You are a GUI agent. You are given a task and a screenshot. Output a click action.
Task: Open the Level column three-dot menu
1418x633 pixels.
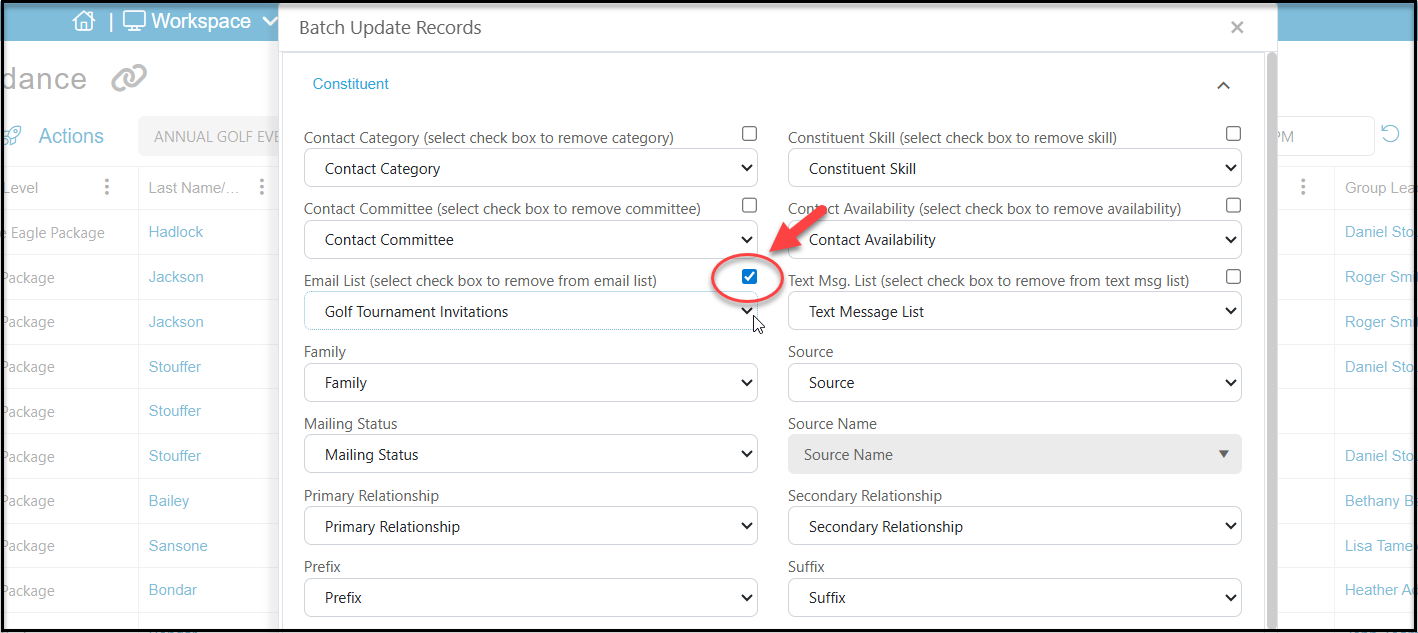click(x=107, y=187)
